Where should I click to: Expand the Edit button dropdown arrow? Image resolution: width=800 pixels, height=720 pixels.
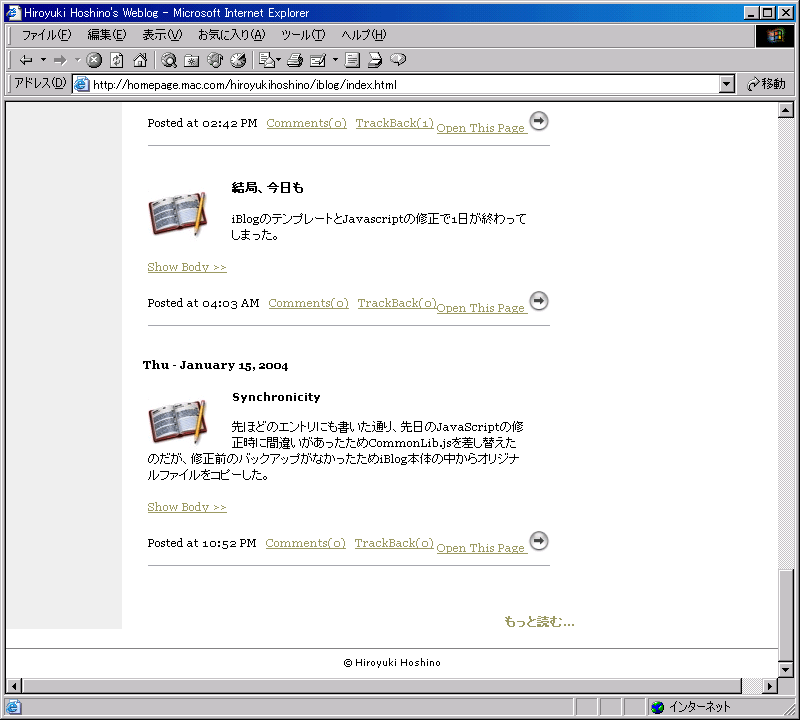[x=335, y=60]
